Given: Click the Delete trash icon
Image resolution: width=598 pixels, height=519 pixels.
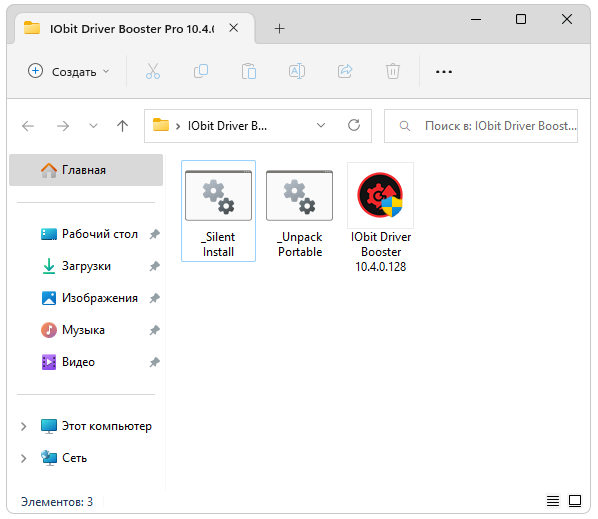Looking at the screenshot, I should pos(392,71).
